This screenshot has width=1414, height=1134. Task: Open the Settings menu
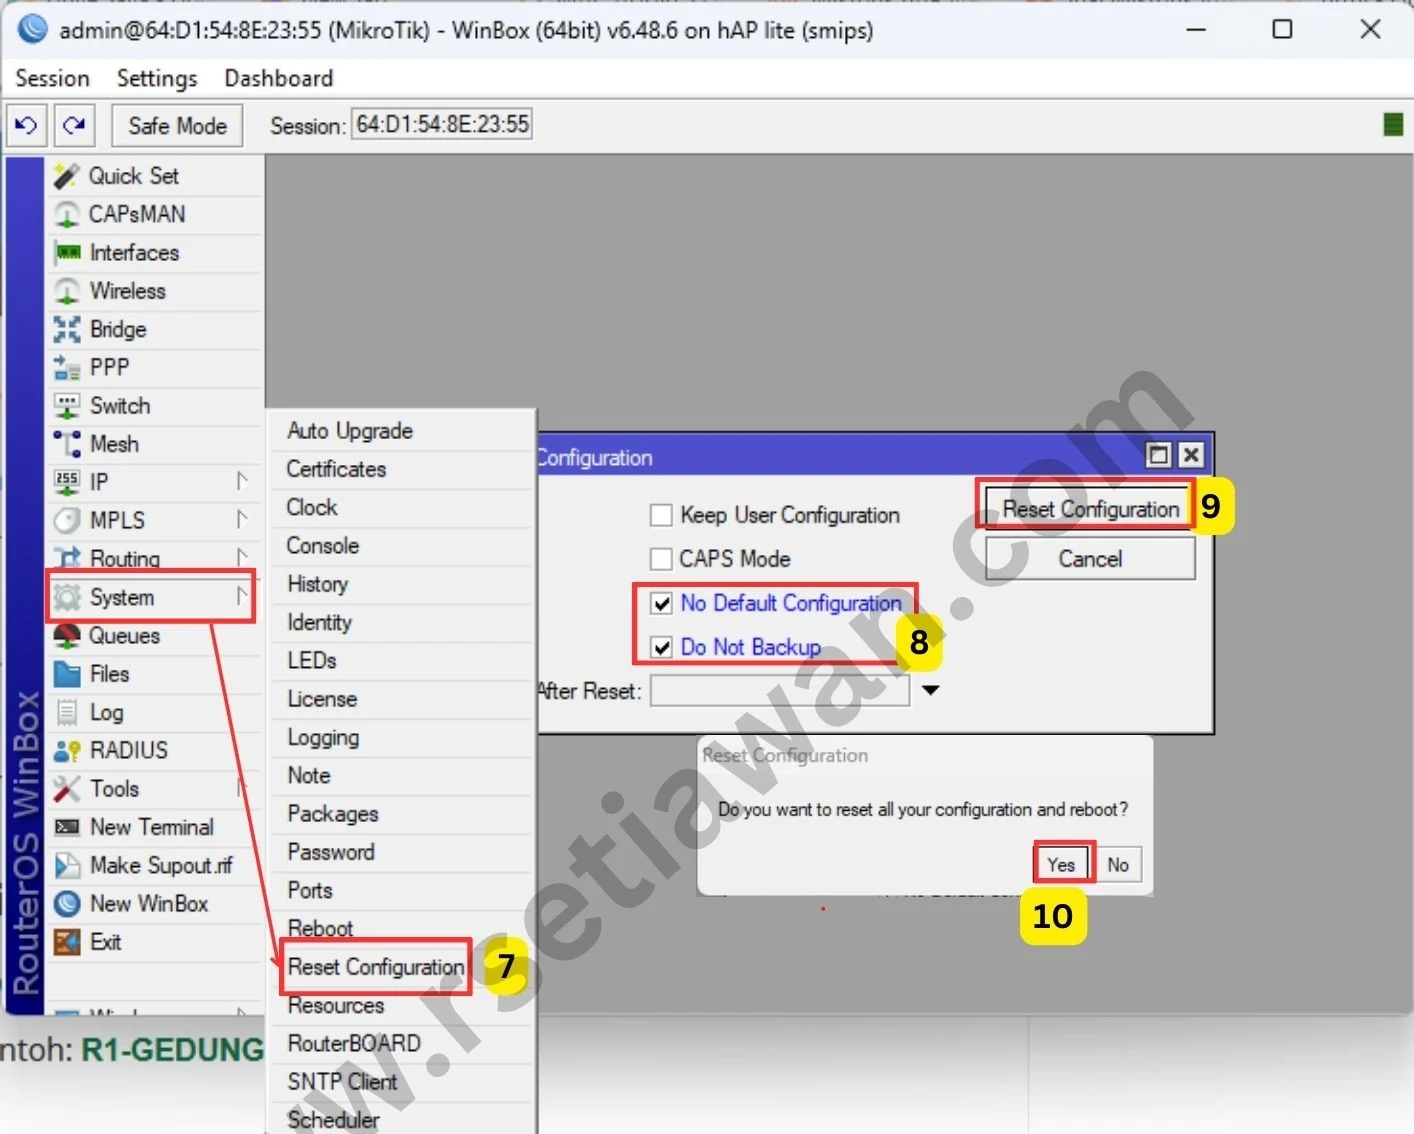(157, 78)
